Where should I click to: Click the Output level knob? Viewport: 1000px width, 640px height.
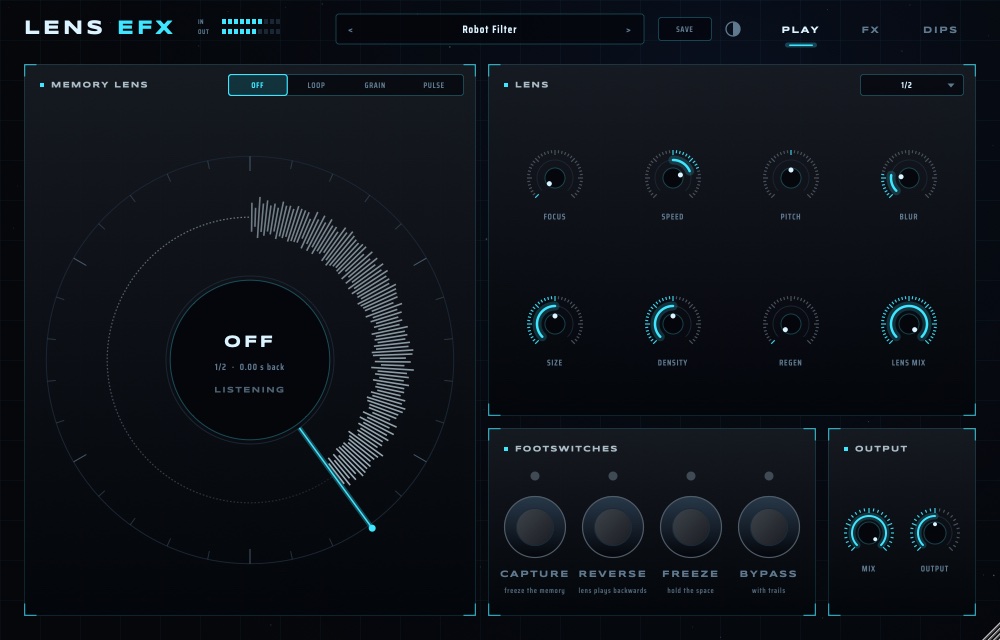934,532
